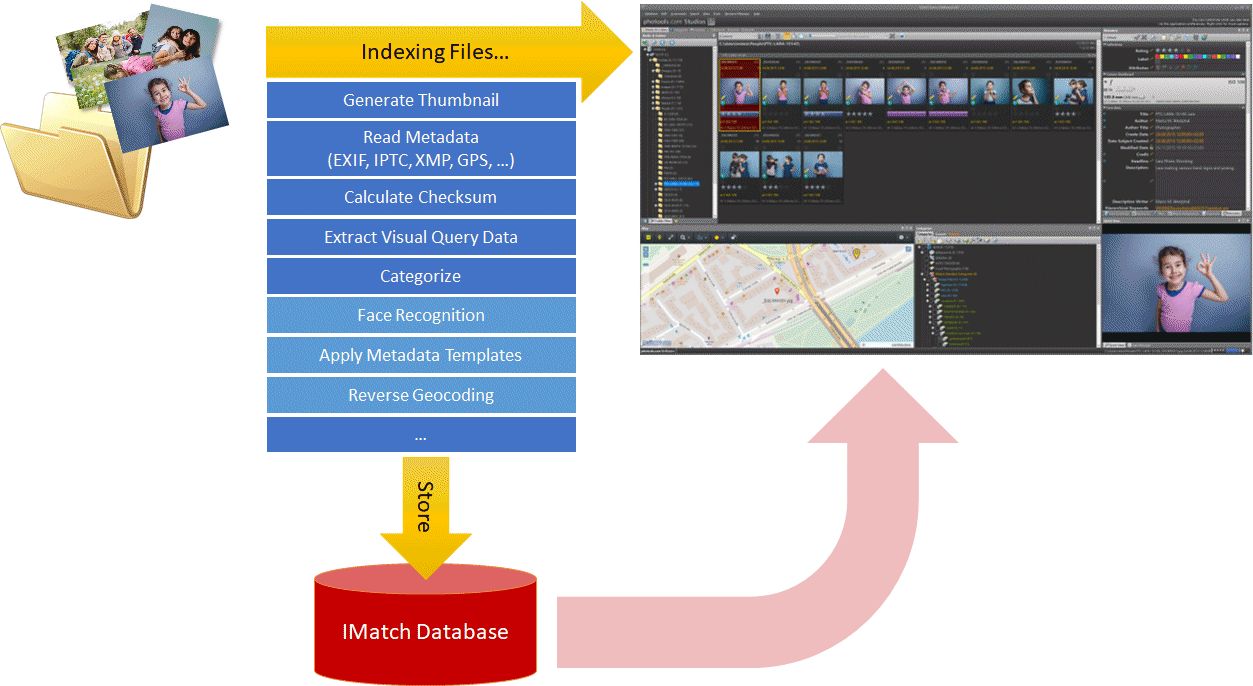Click the yellow marker pin on the map
The height and width of the screenshot is (686, 1253).
point(856,253)
